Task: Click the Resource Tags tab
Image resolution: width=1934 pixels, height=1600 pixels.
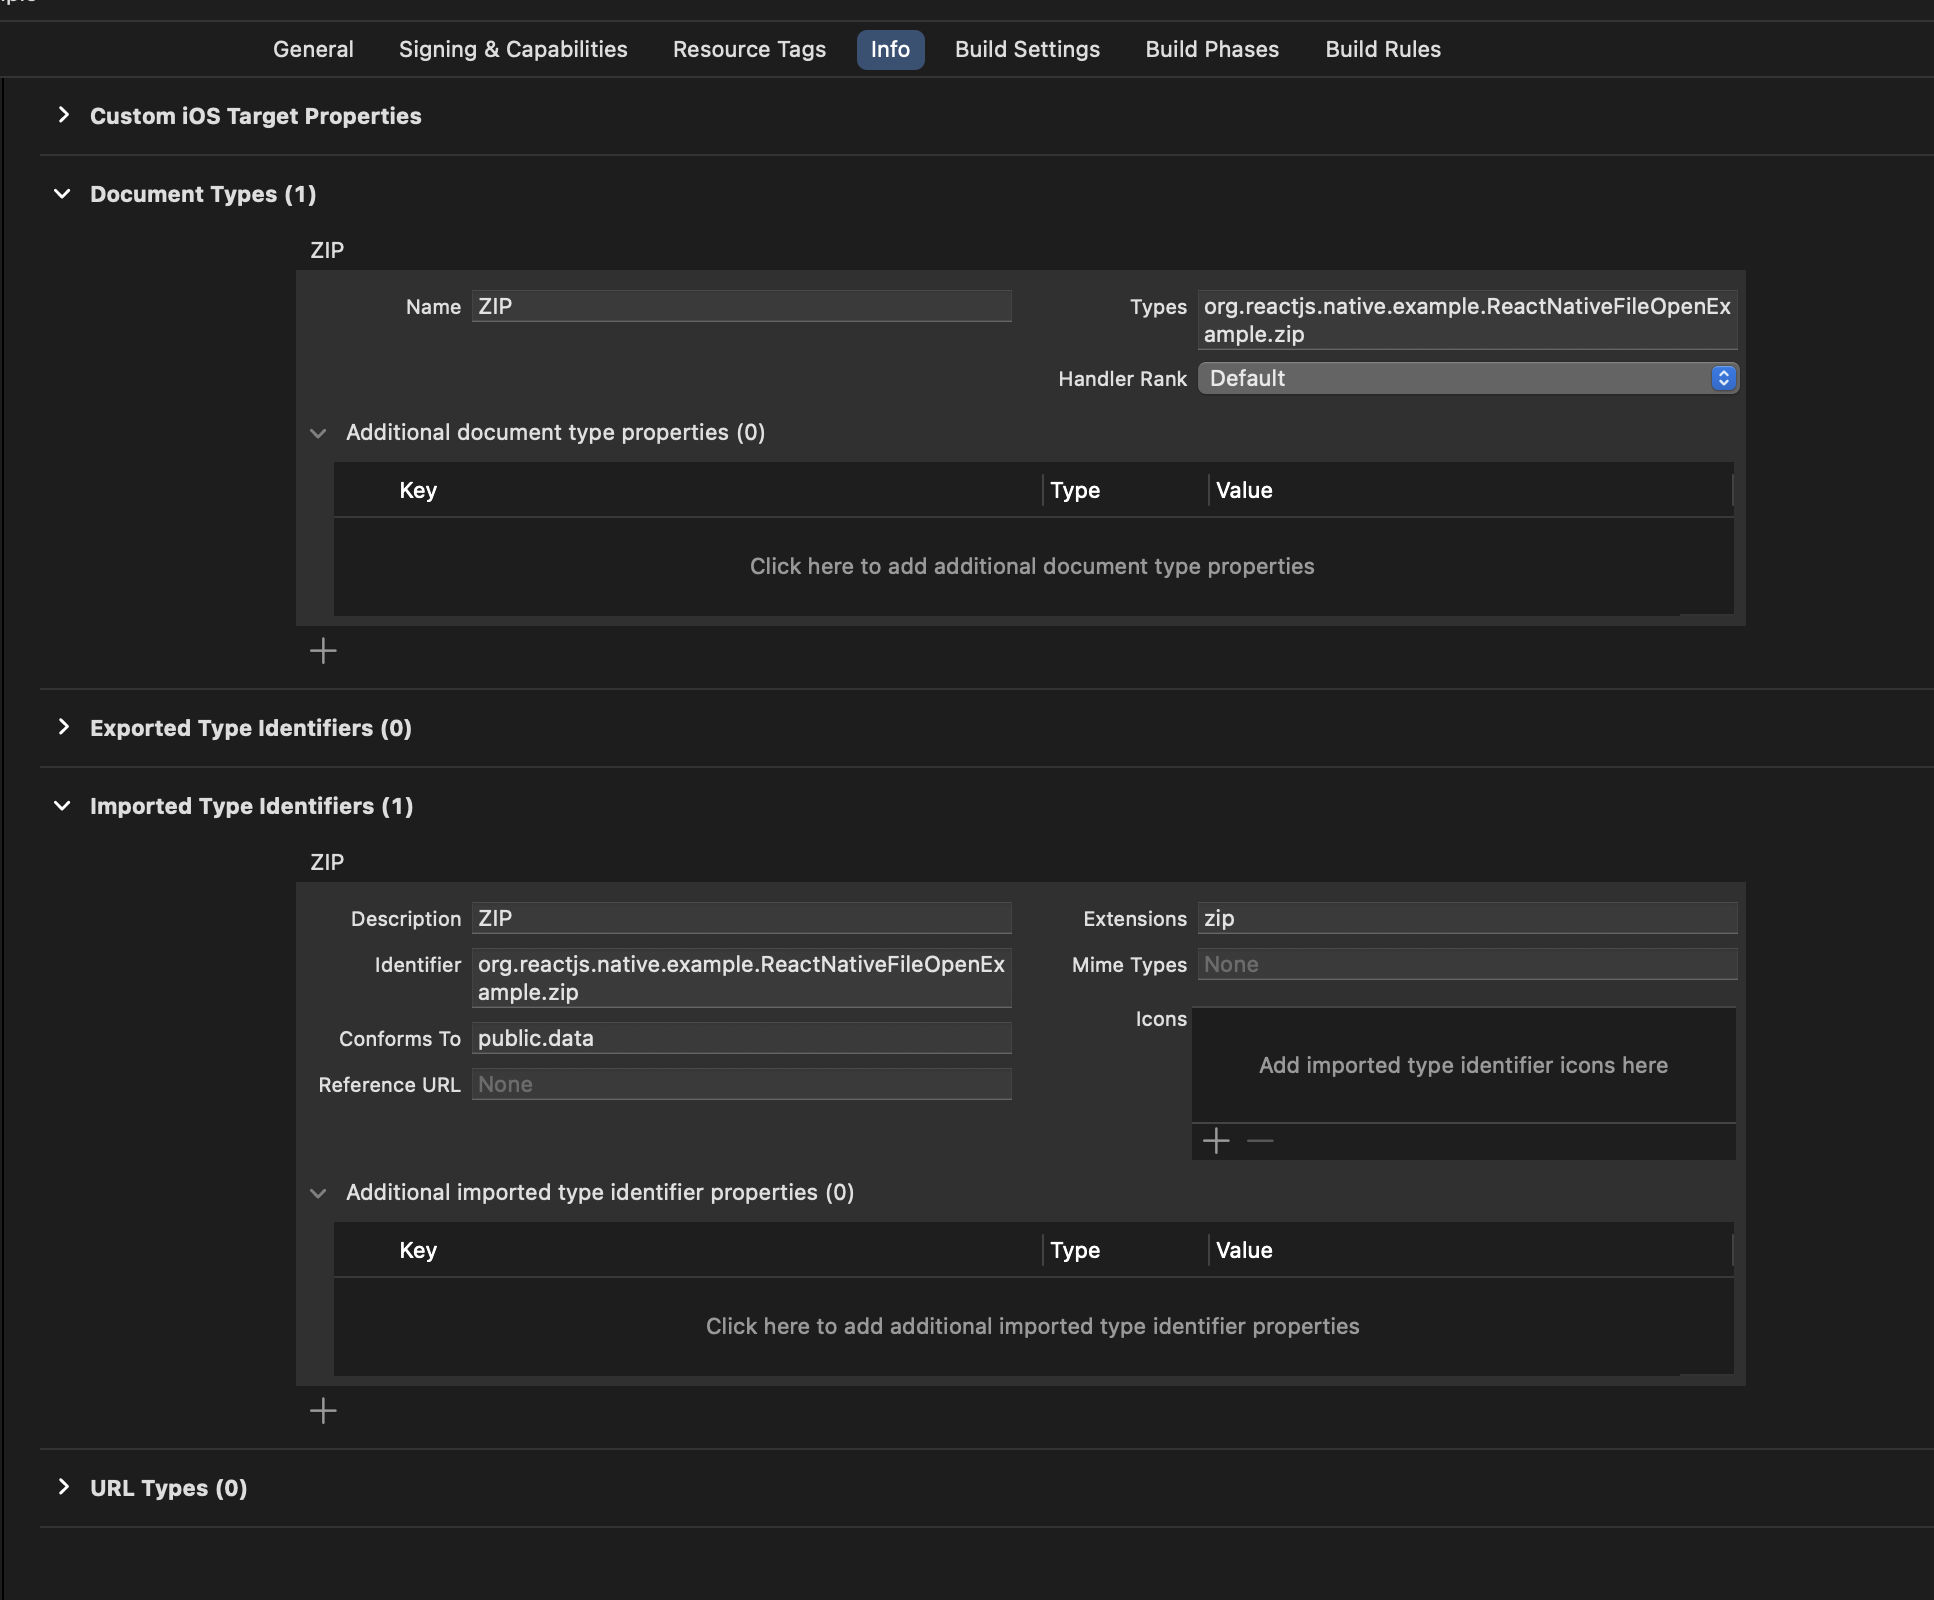Action: 750,48
